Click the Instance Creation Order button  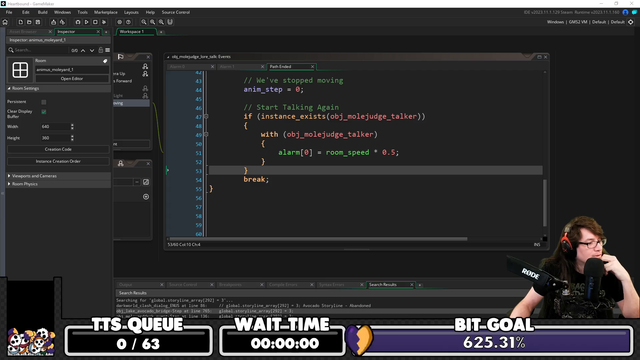[58, 161]
